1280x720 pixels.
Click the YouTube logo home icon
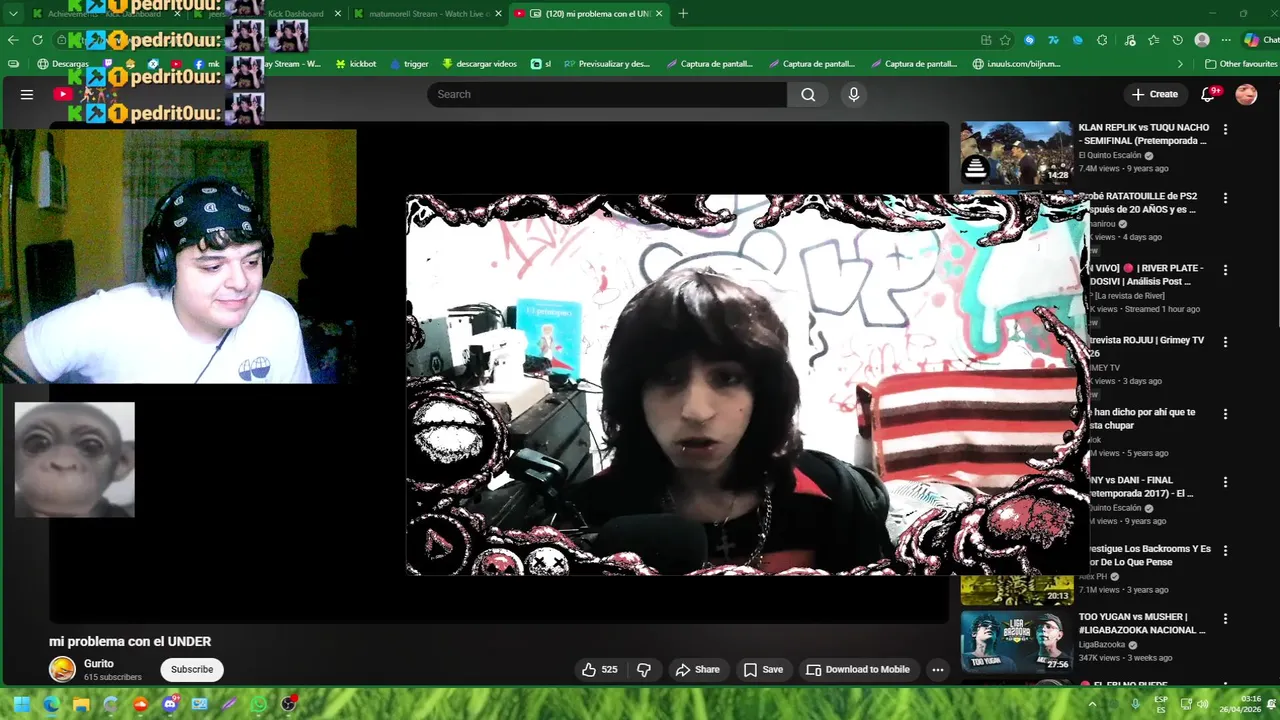pos(63,94)
